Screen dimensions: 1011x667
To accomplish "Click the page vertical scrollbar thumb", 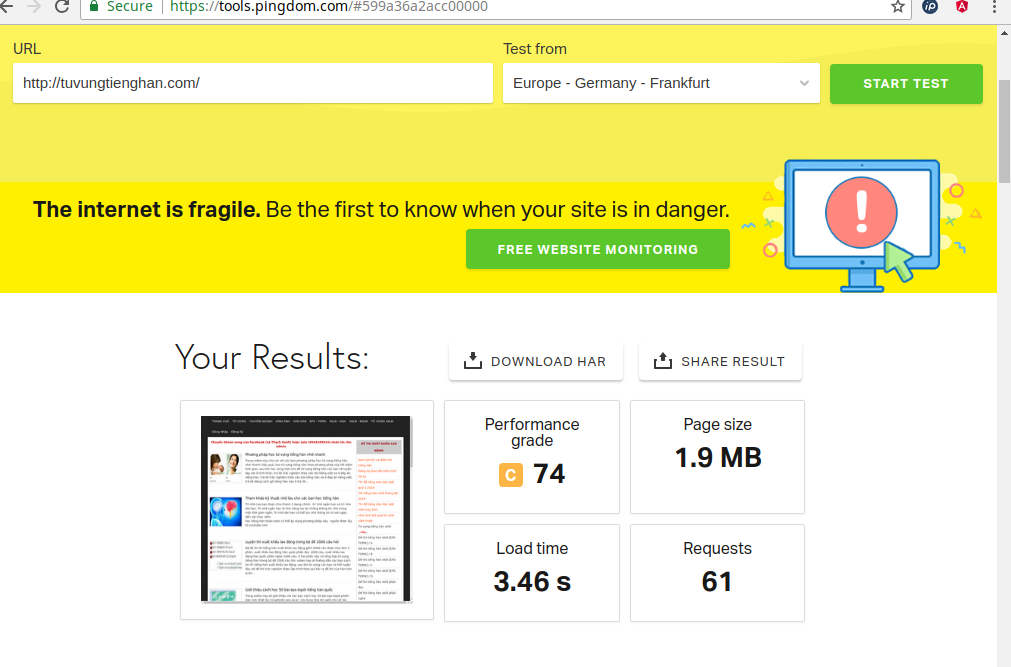I will [1004, 132].
